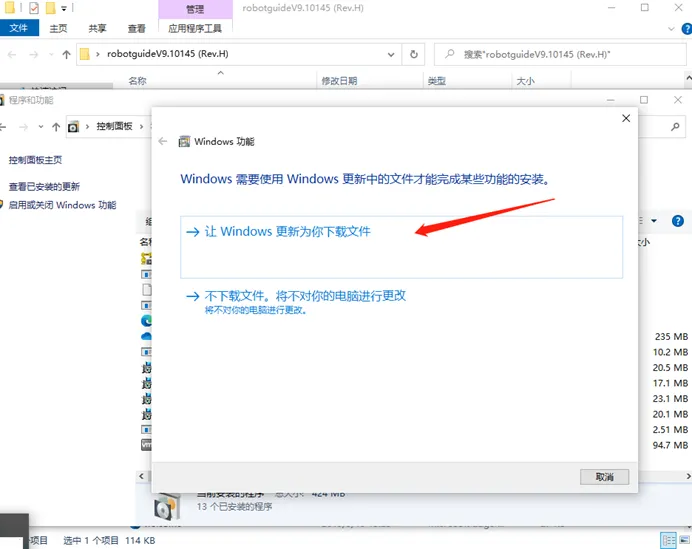Sort files by 类型 column

tap(436, 81)
